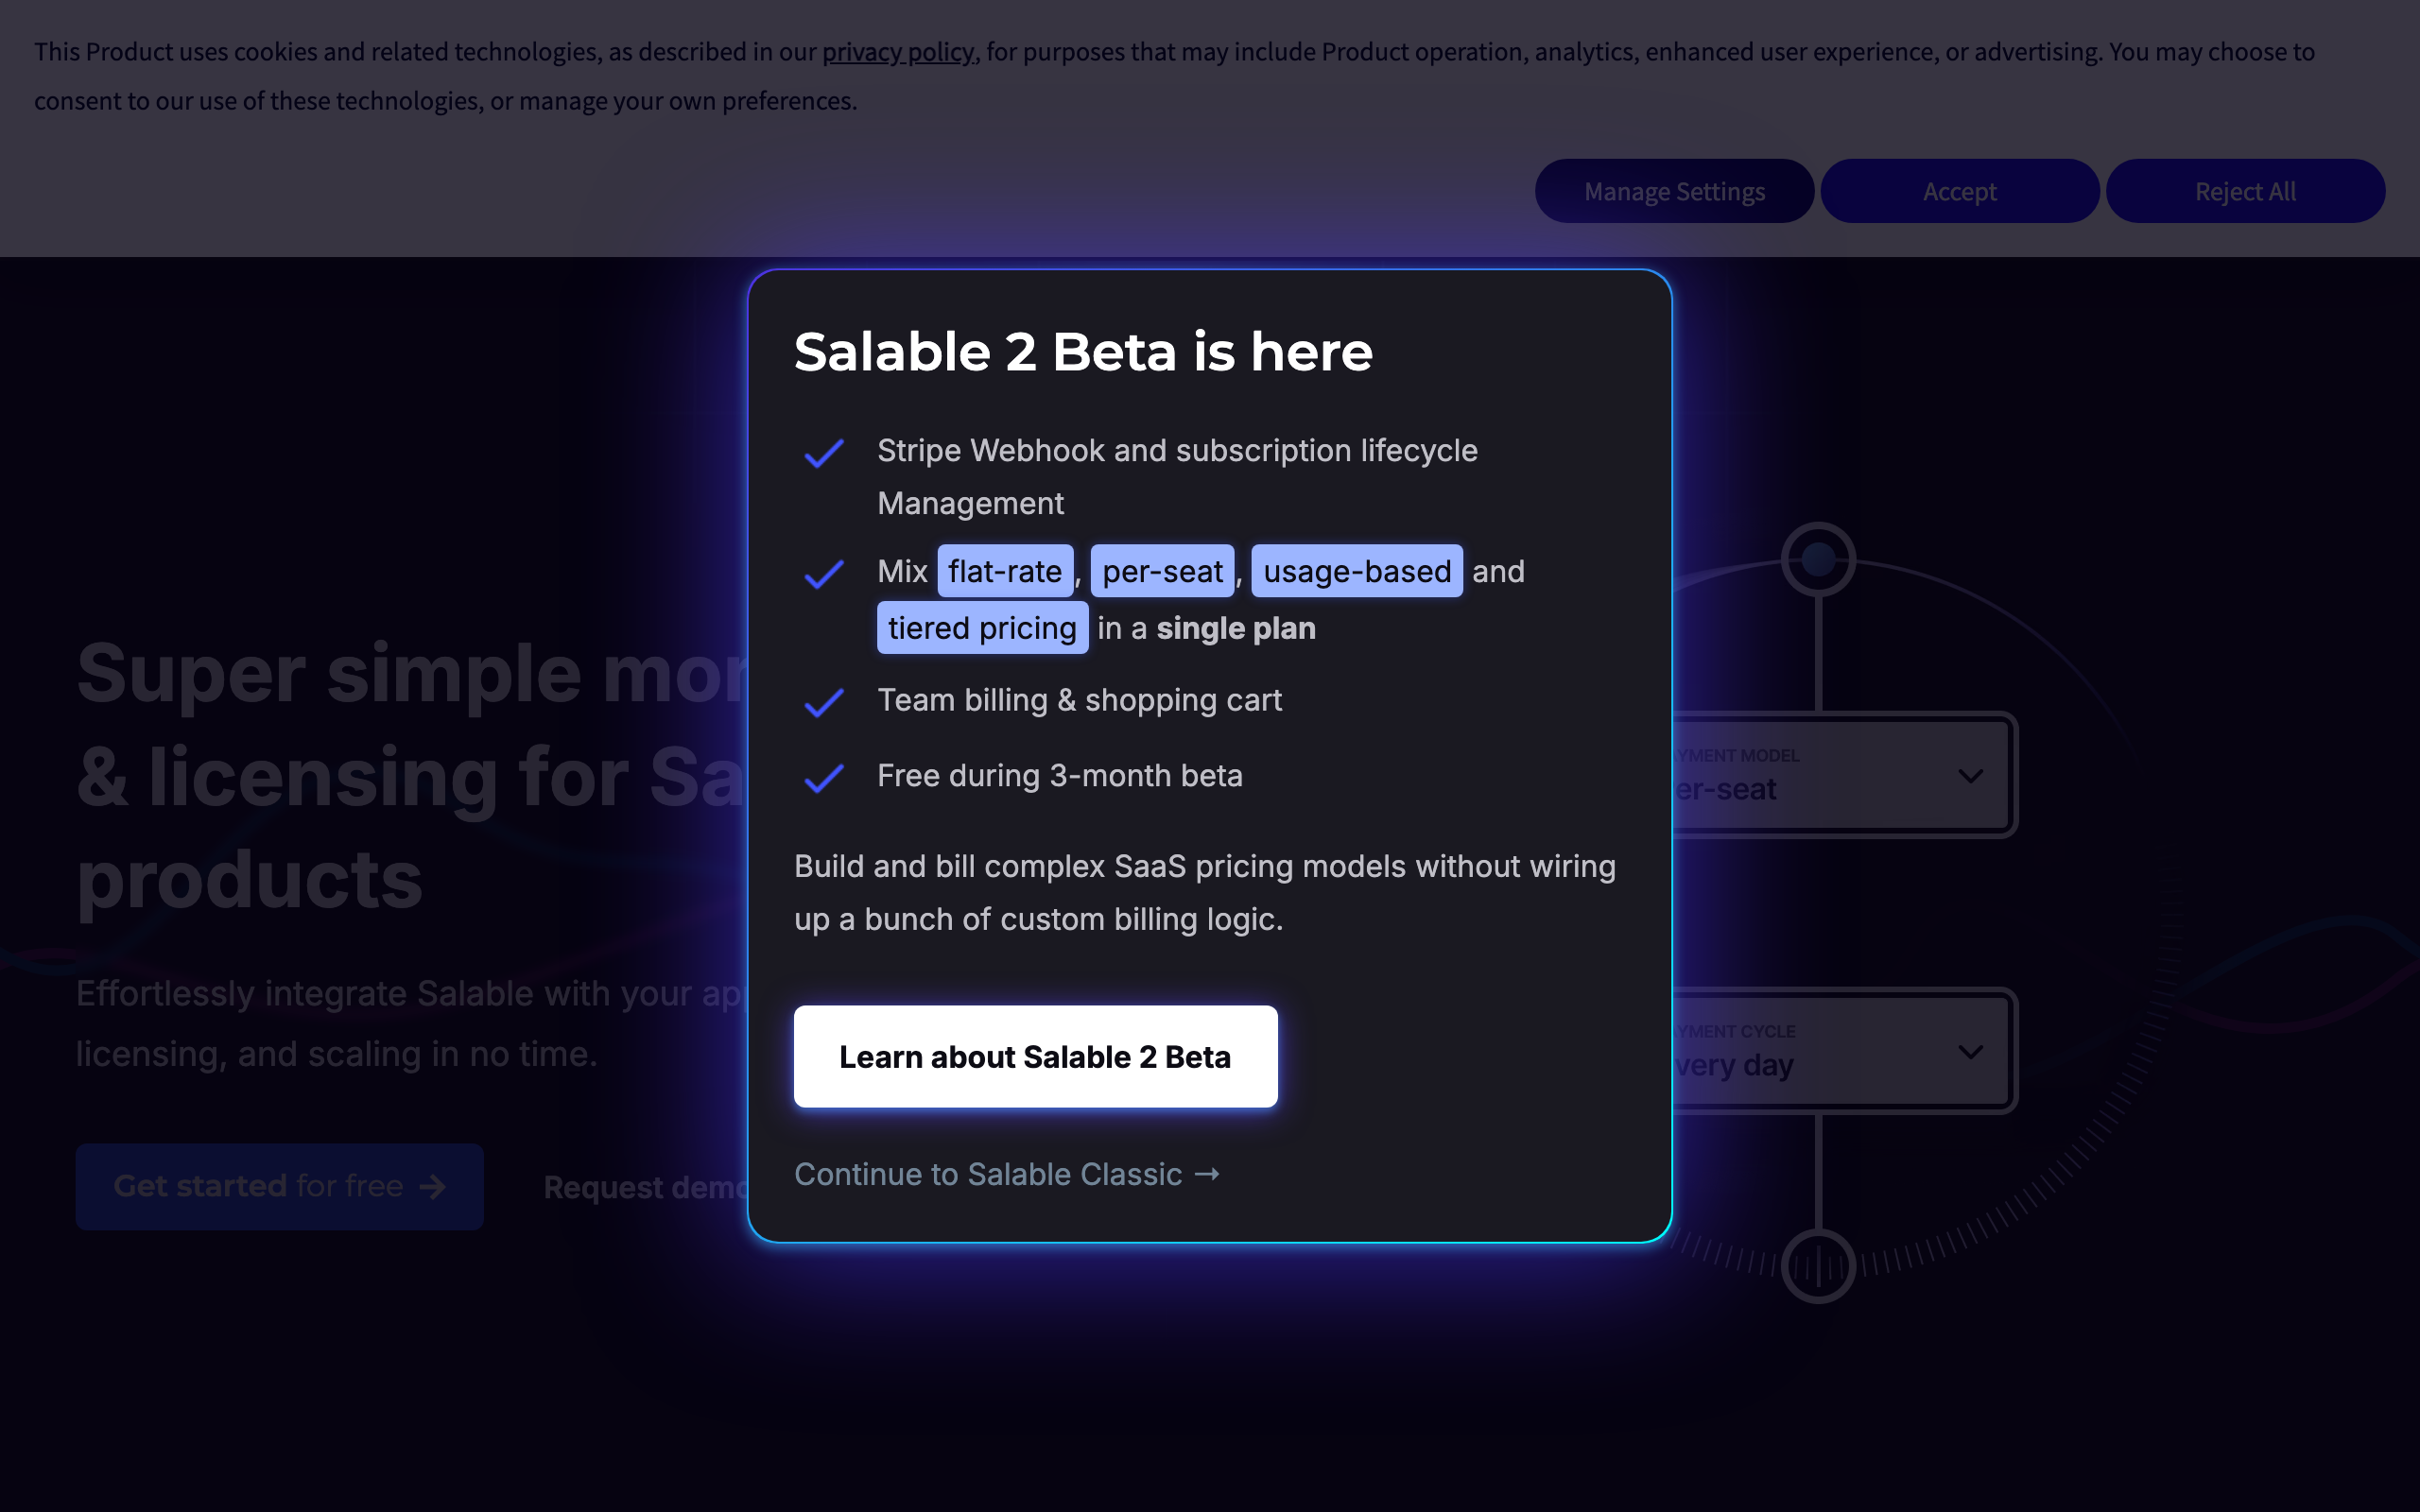Open the per-seat payment model selector
The height and width of the screenshot is (1512, 2420).
click(x=1840, y=776)
